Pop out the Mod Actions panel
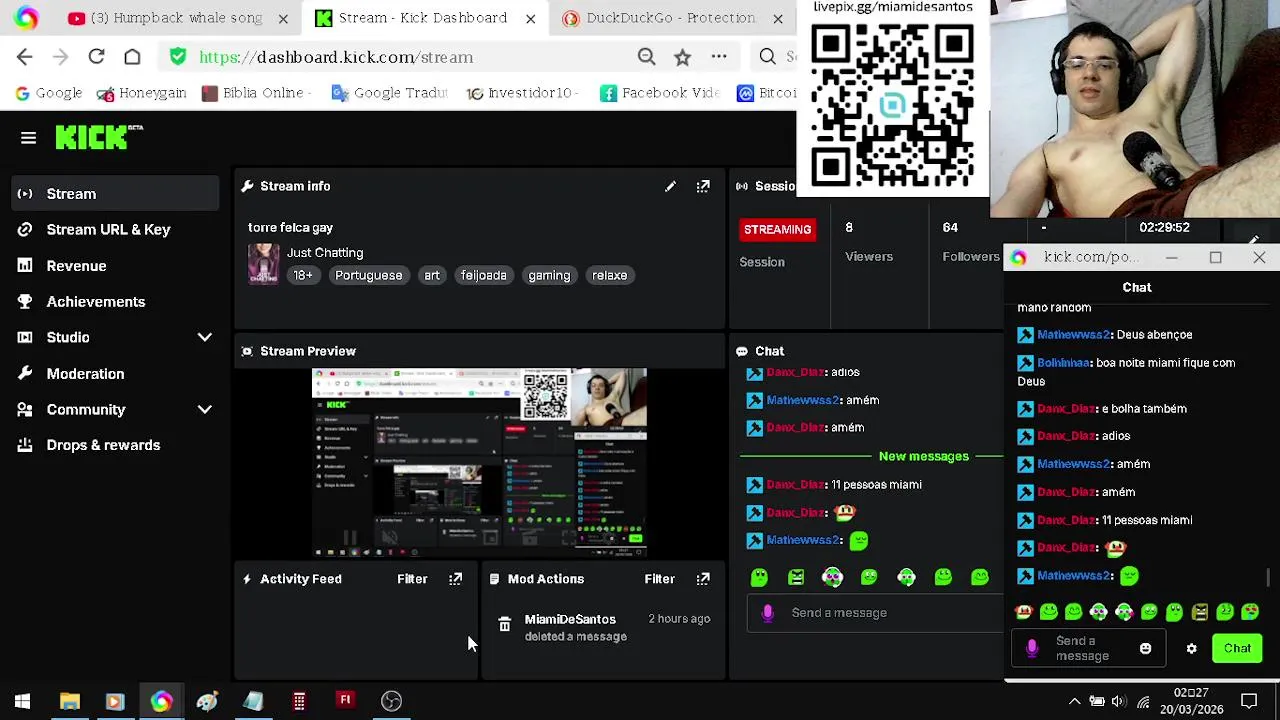This screenshot has height=720, width=1280. 703,579
